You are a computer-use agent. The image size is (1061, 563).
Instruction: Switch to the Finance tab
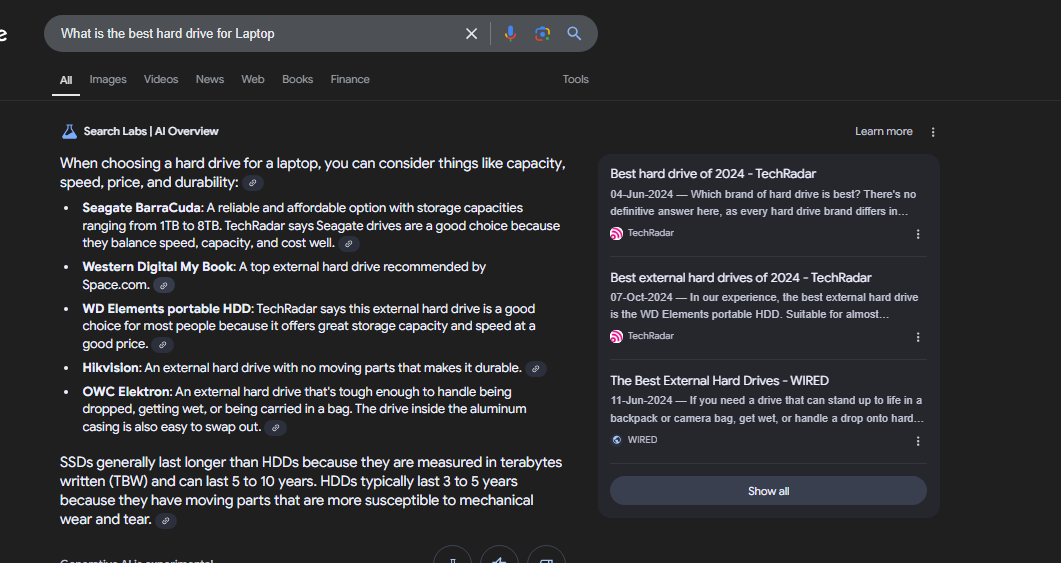pyautogui.click(x=350, y=79)
